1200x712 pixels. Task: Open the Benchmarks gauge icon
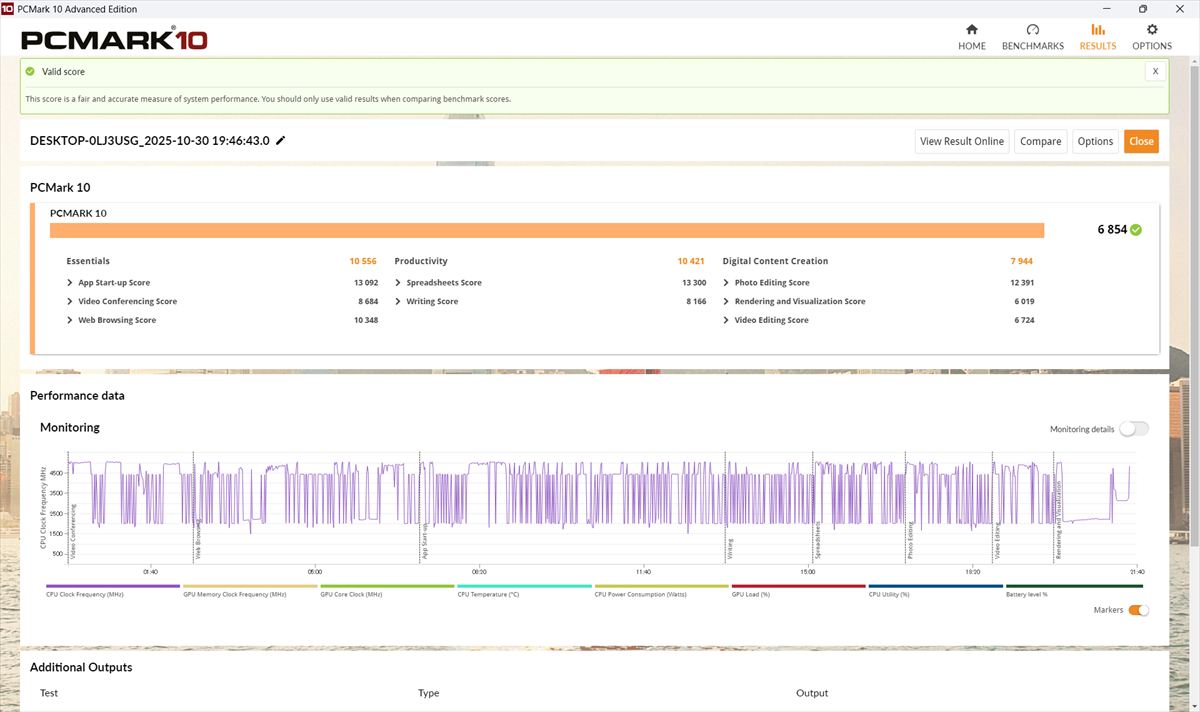coord(1032,30)
